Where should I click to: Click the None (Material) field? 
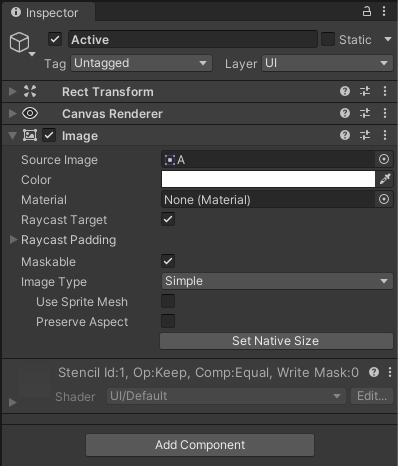coord(268,199)
